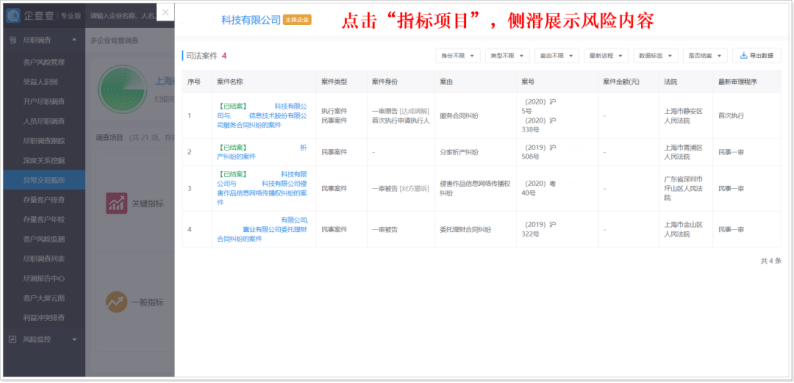Open 客户风险管理 in the sidebar

44,62
